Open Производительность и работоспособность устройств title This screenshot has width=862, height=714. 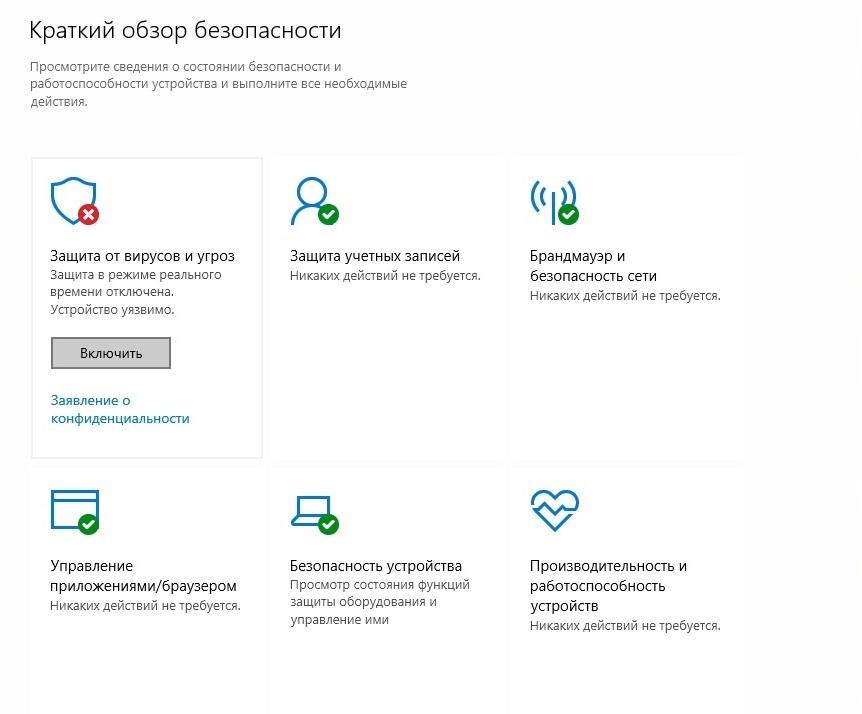pos(608,586)
